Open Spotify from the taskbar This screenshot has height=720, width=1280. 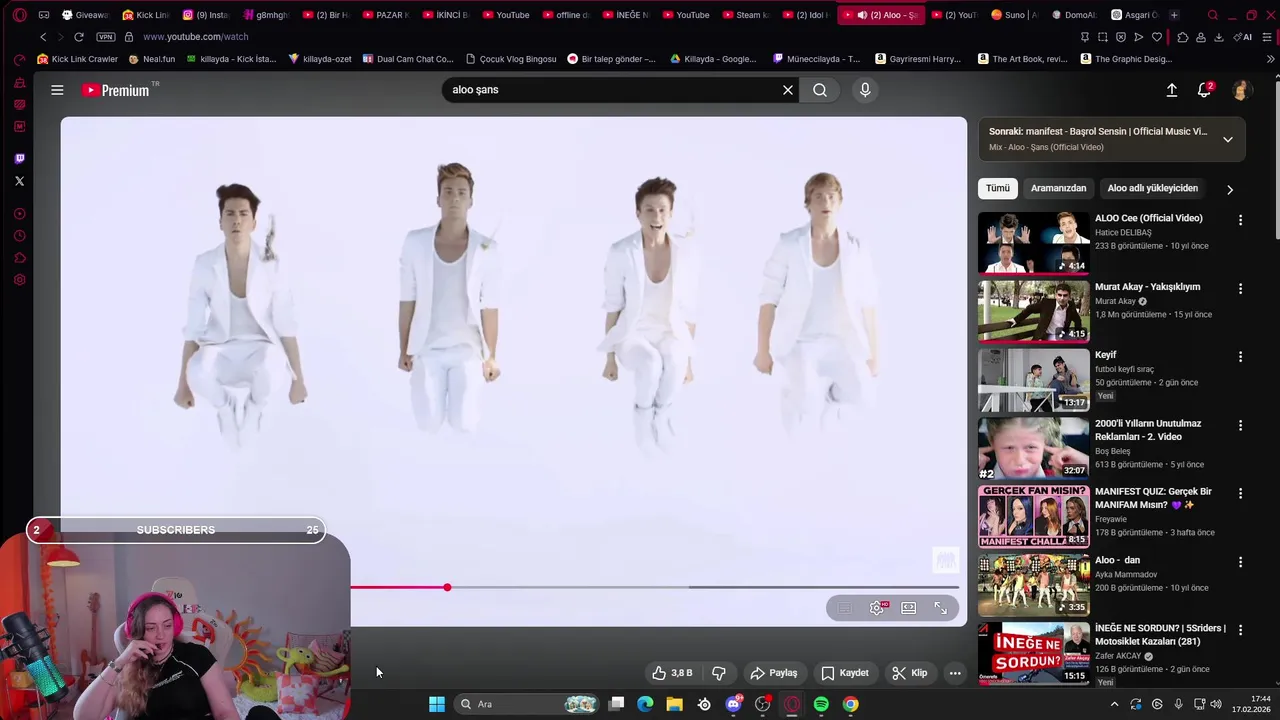click(x=821, y=704)
